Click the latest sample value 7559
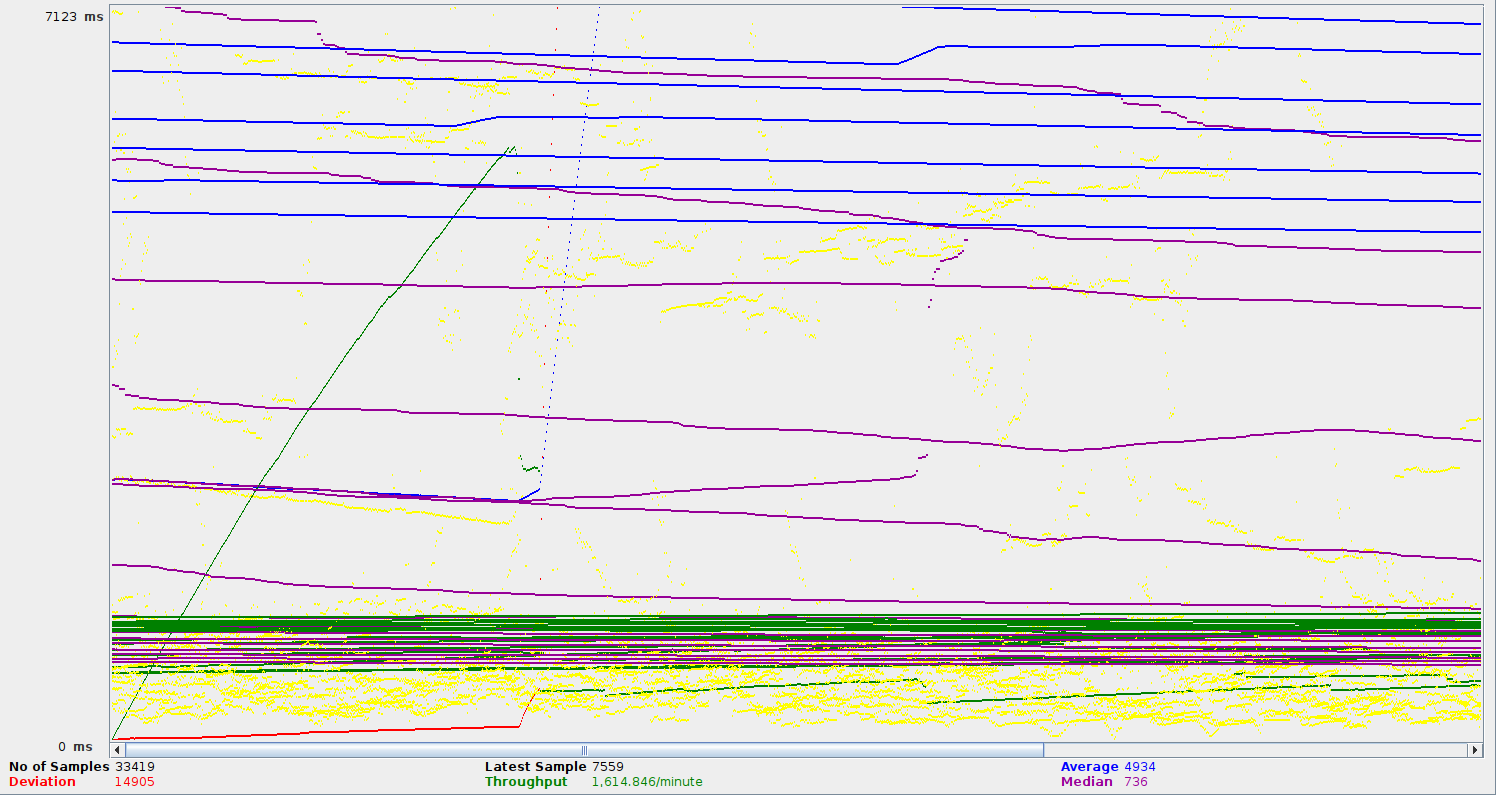 click(610, 767)
